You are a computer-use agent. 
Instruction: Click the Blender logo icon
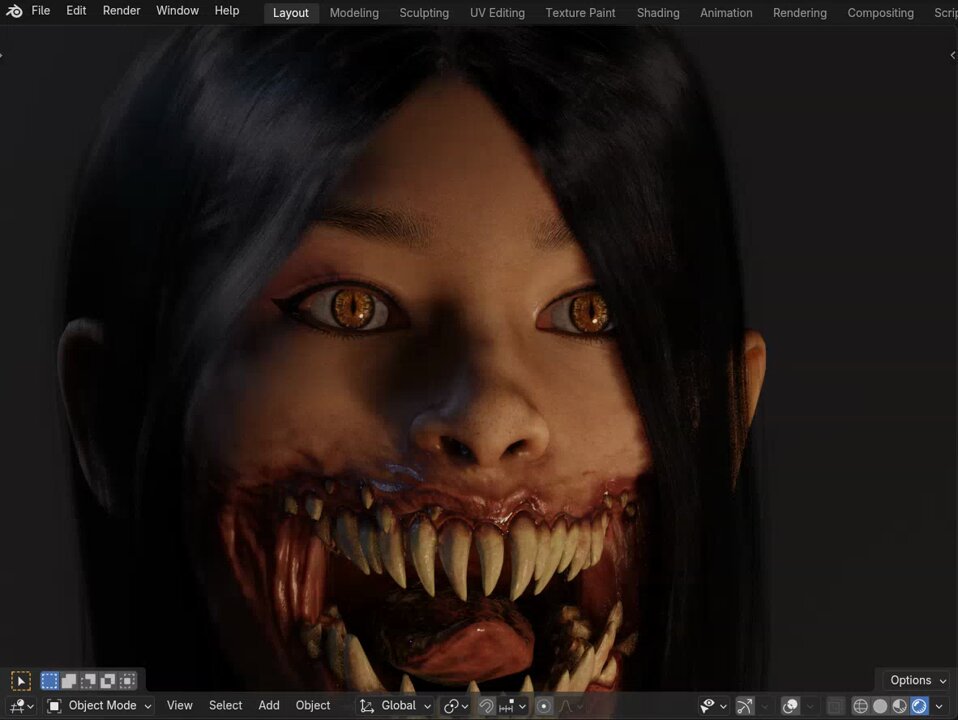[14, 11]
